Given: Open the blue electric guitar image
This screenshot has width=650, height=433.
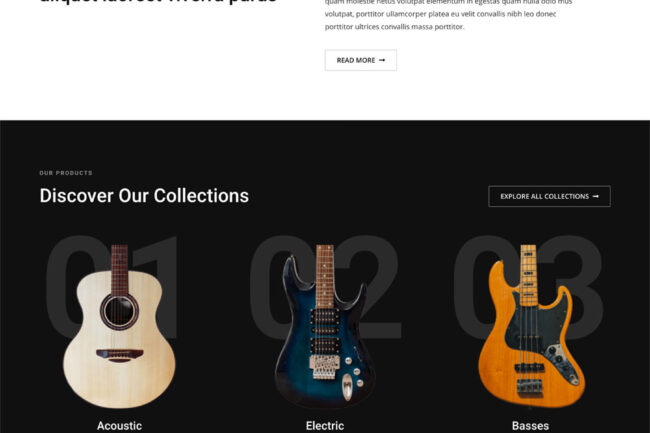Looking at the screenshot, I should tap(325, 327).
